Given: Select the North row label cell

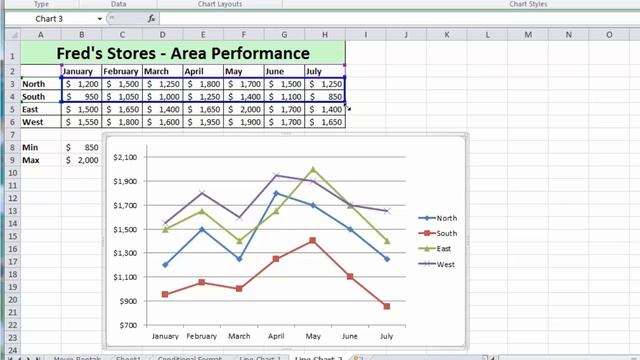Looking at the screenshot, I should [x=41, y=84].
